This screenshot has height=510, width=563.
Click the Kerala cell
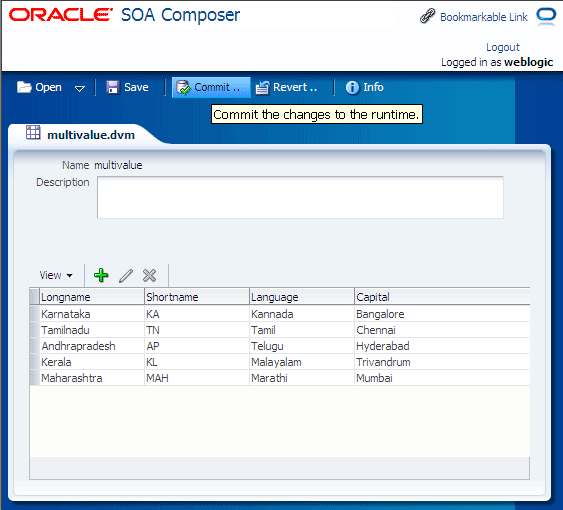pyautogui.click(x=92, y=362)
